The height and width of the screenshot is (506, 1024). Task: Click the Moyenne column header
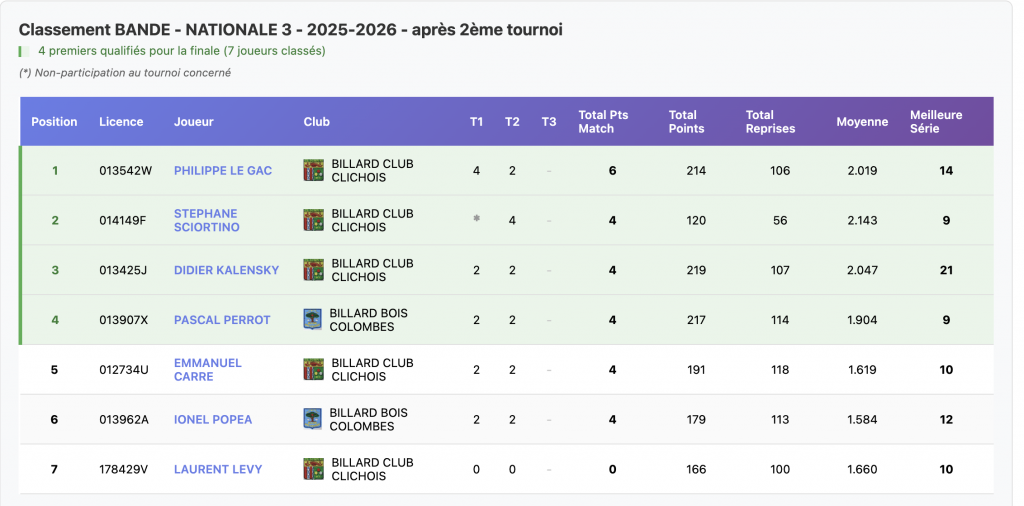(861, 122)
